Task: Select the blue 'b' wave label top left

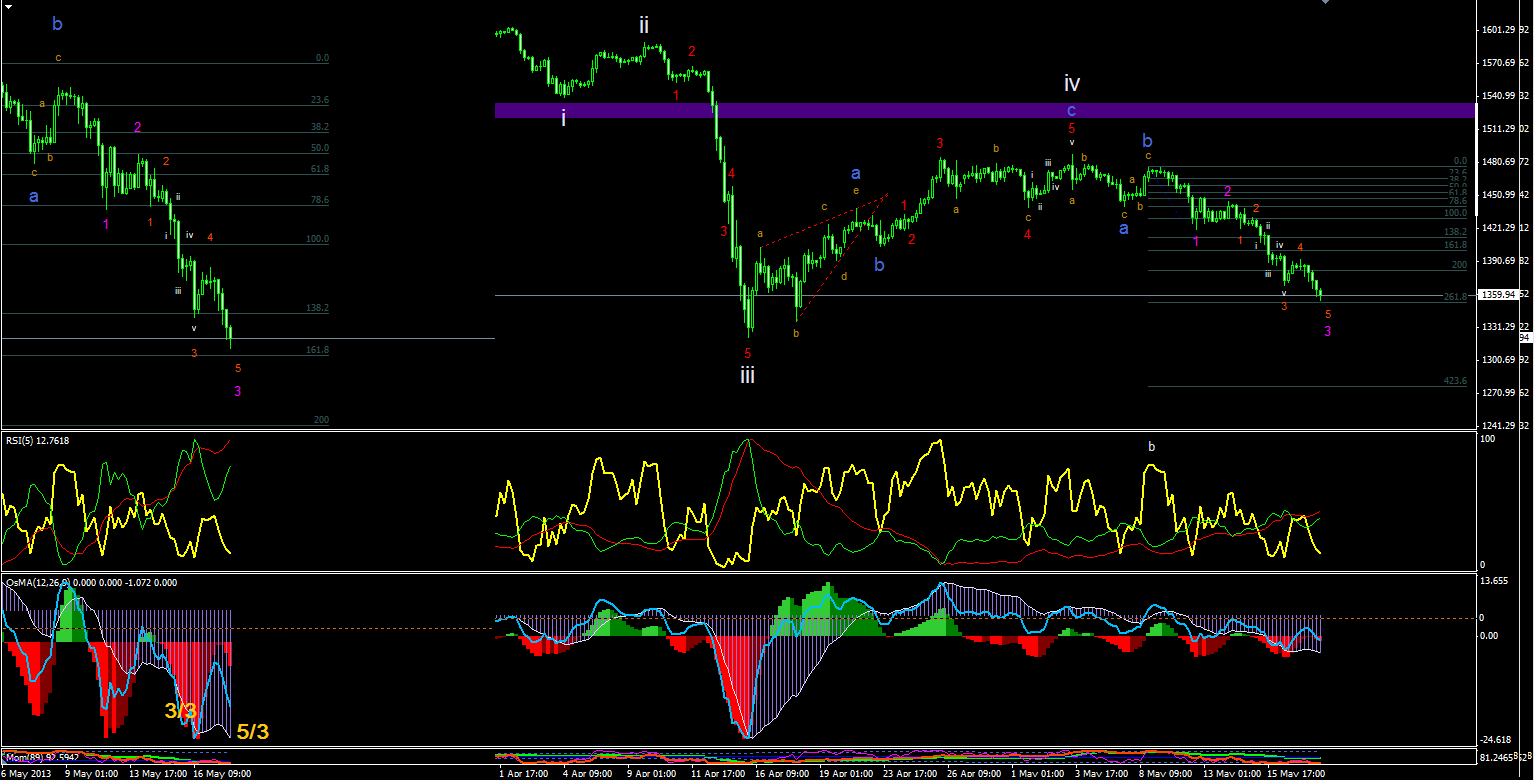Action: [58, 23]
